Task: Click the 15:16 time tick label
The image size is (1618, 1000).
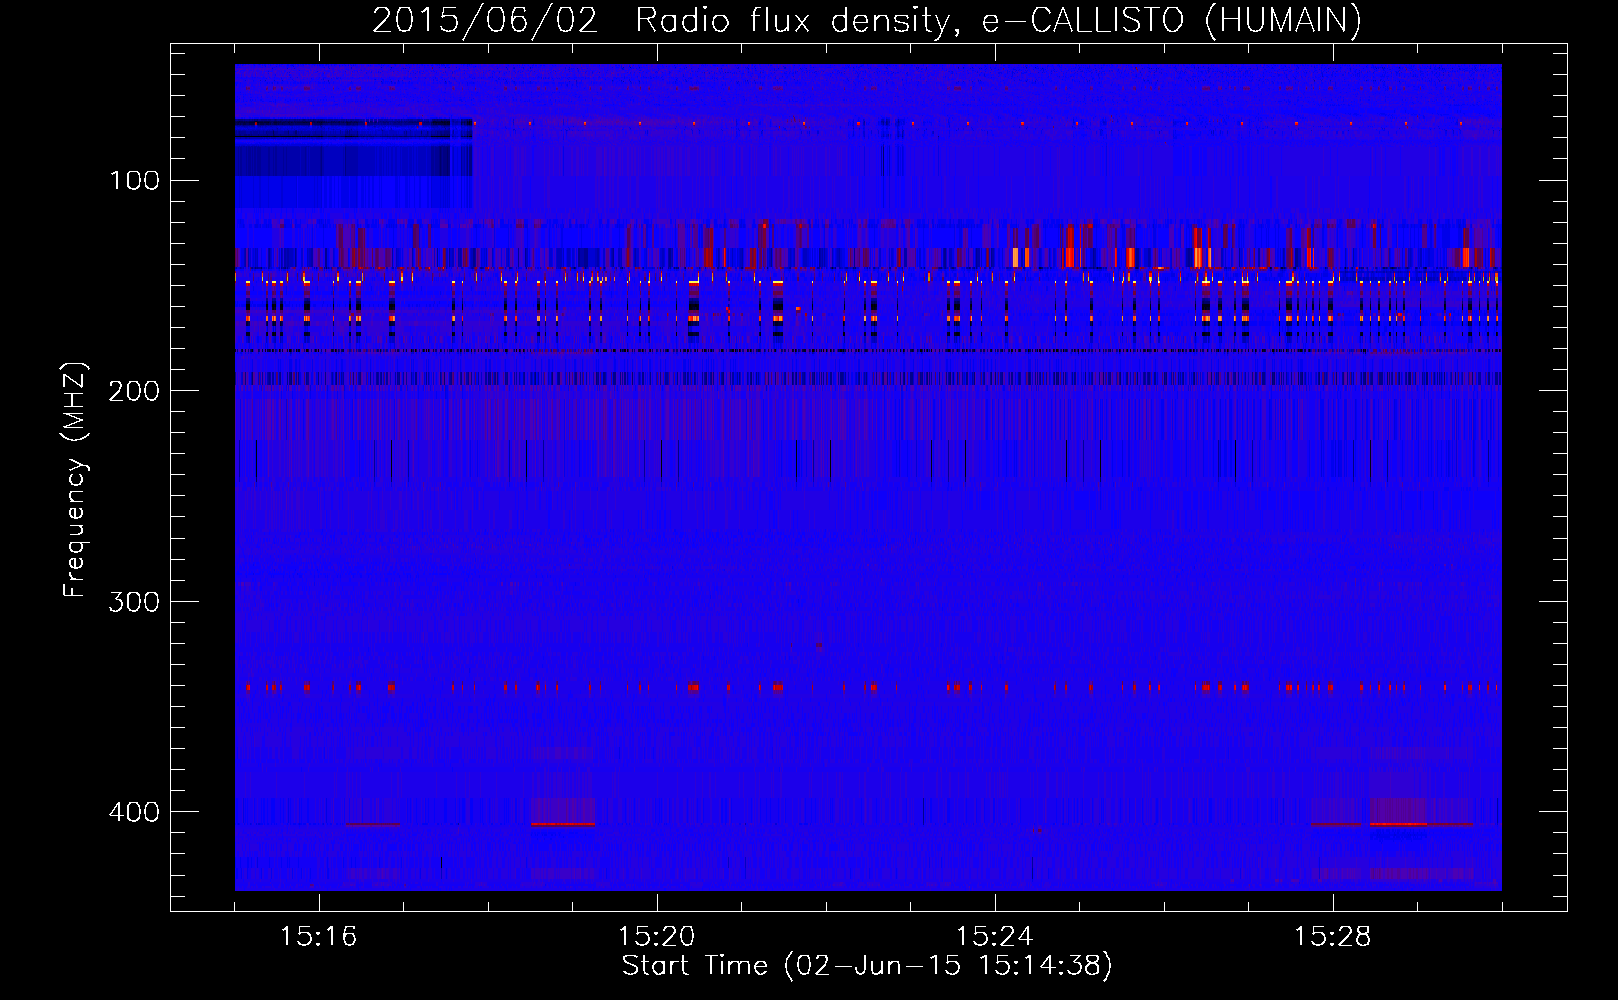Action: [318, 936]
